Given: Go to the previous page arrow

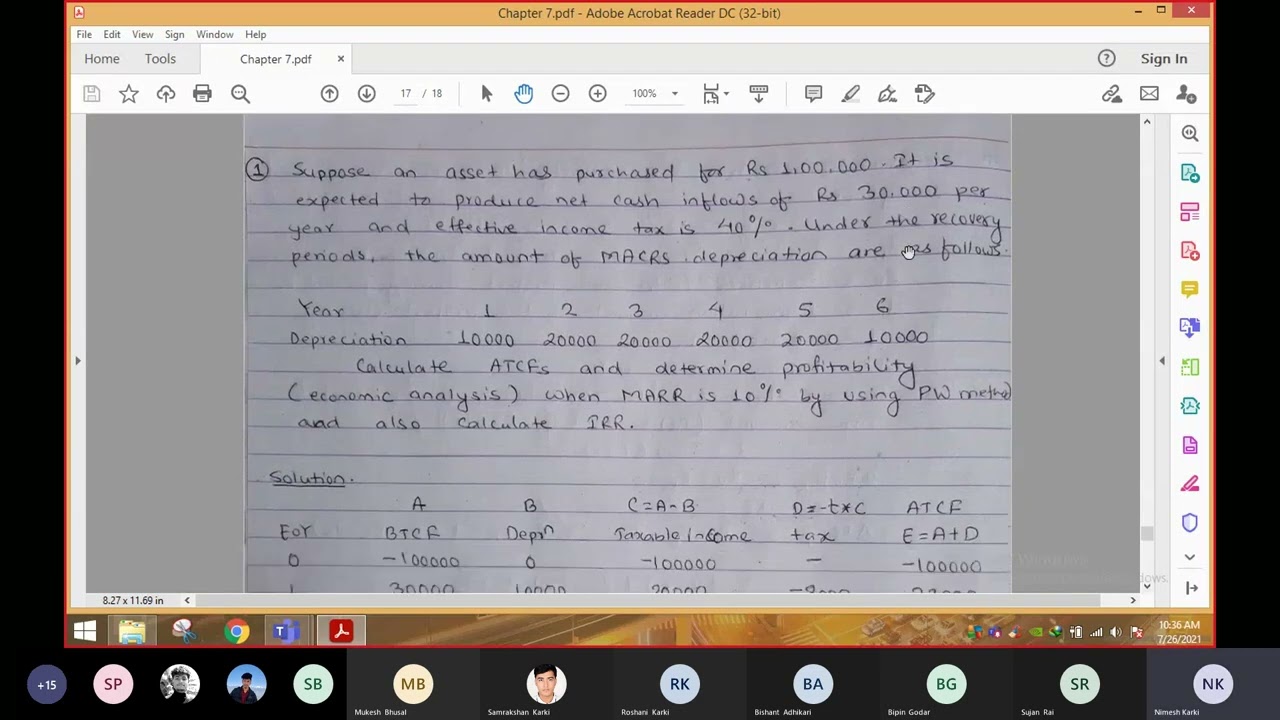Looking at the screenshot, I should click(329, 94).
